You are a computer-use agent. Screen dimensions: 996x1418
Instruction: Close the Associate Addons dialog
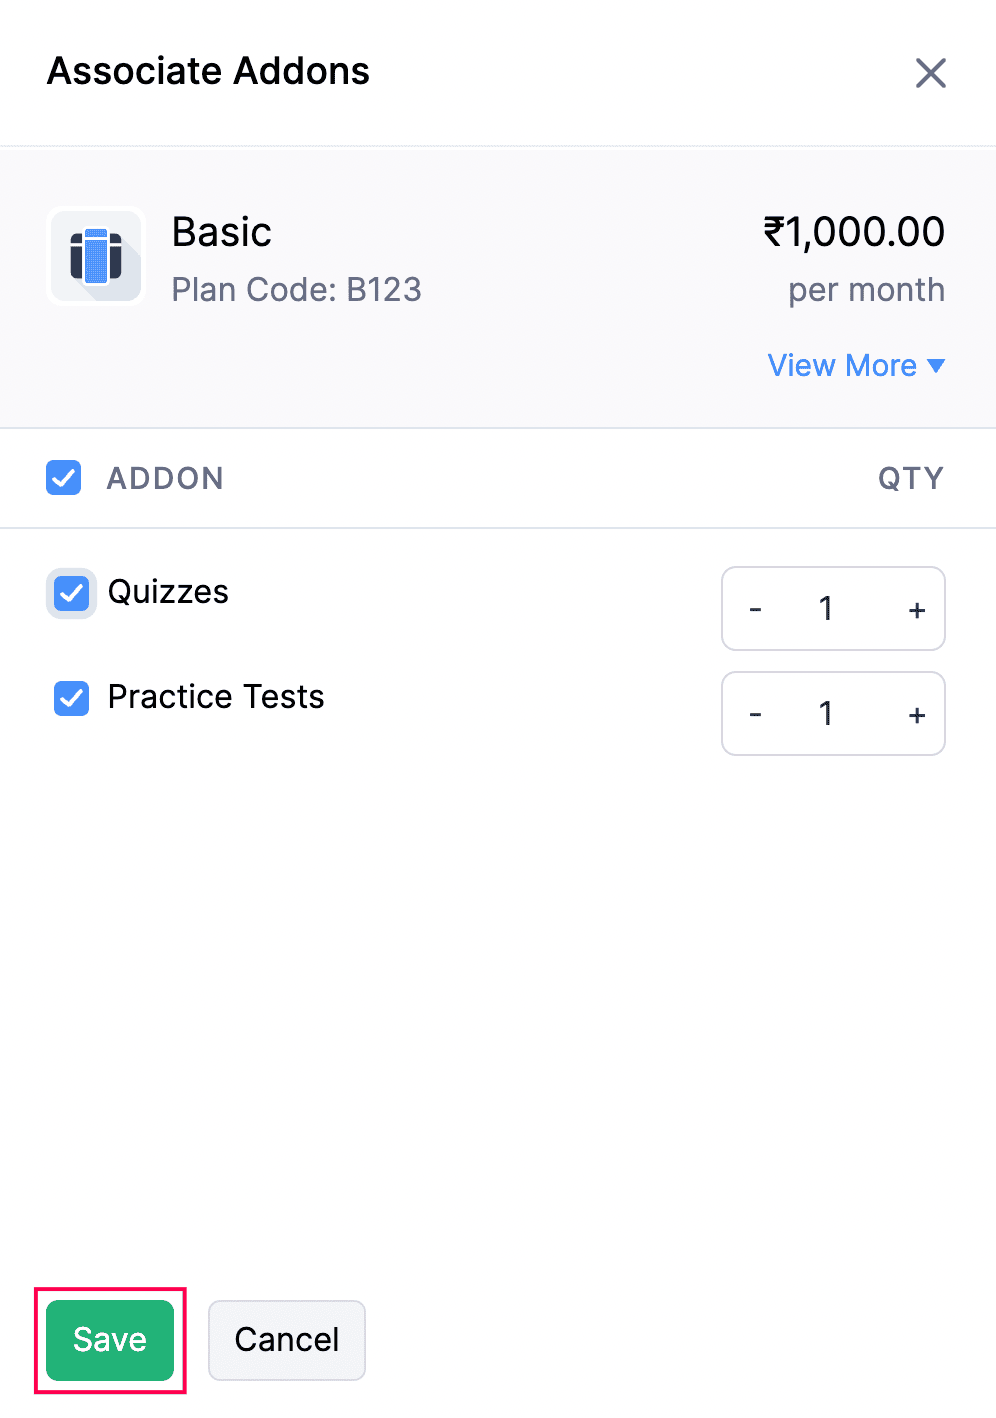pyautogui.click(x=930, y=73)
